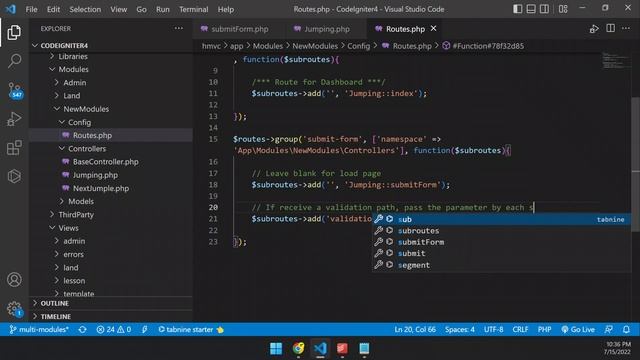This screenshot has height=360, width=640.
Task: Select the 'submitForm' autocomplete suggestion
Action: coord(501,242)
